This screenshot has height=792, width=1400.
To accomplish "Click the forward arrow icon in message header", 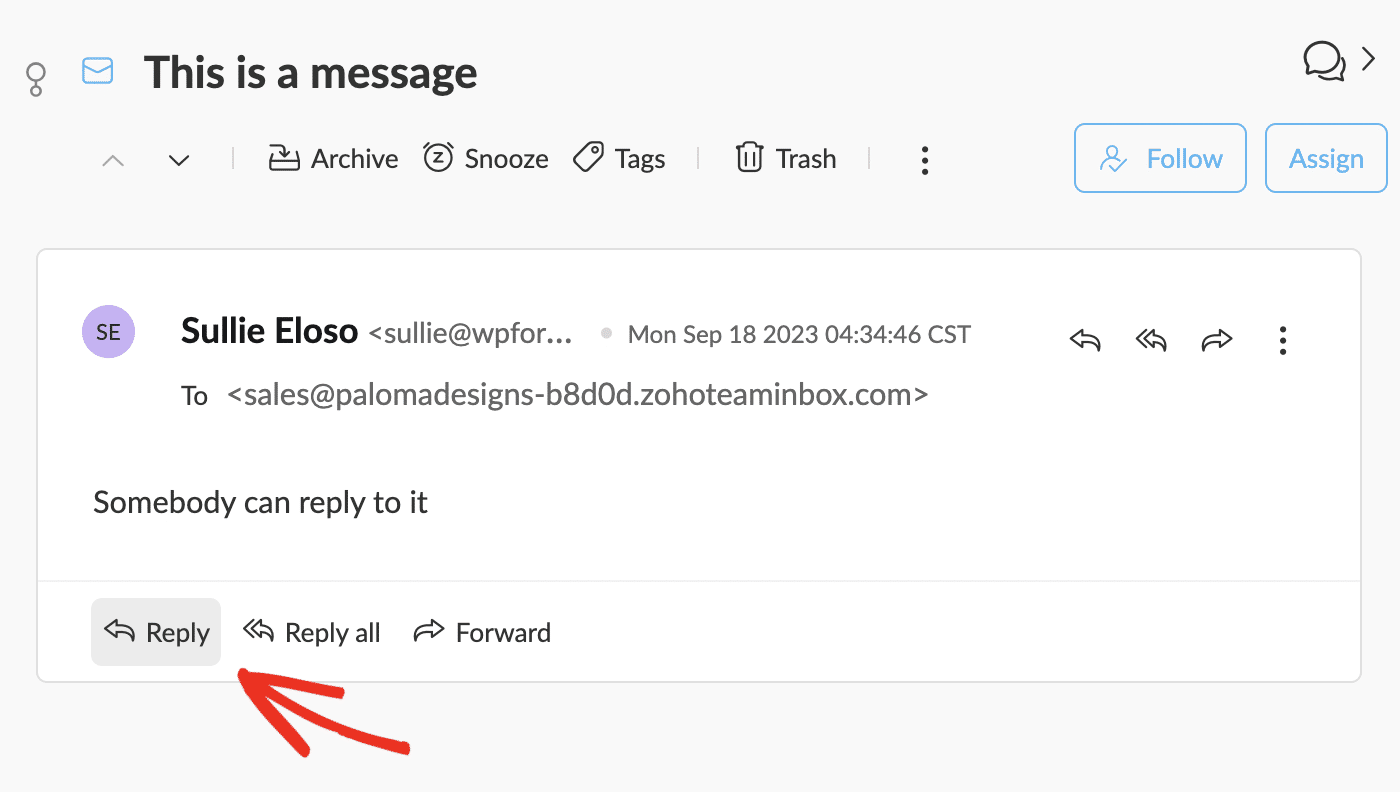I will [x=1217, y=340].
